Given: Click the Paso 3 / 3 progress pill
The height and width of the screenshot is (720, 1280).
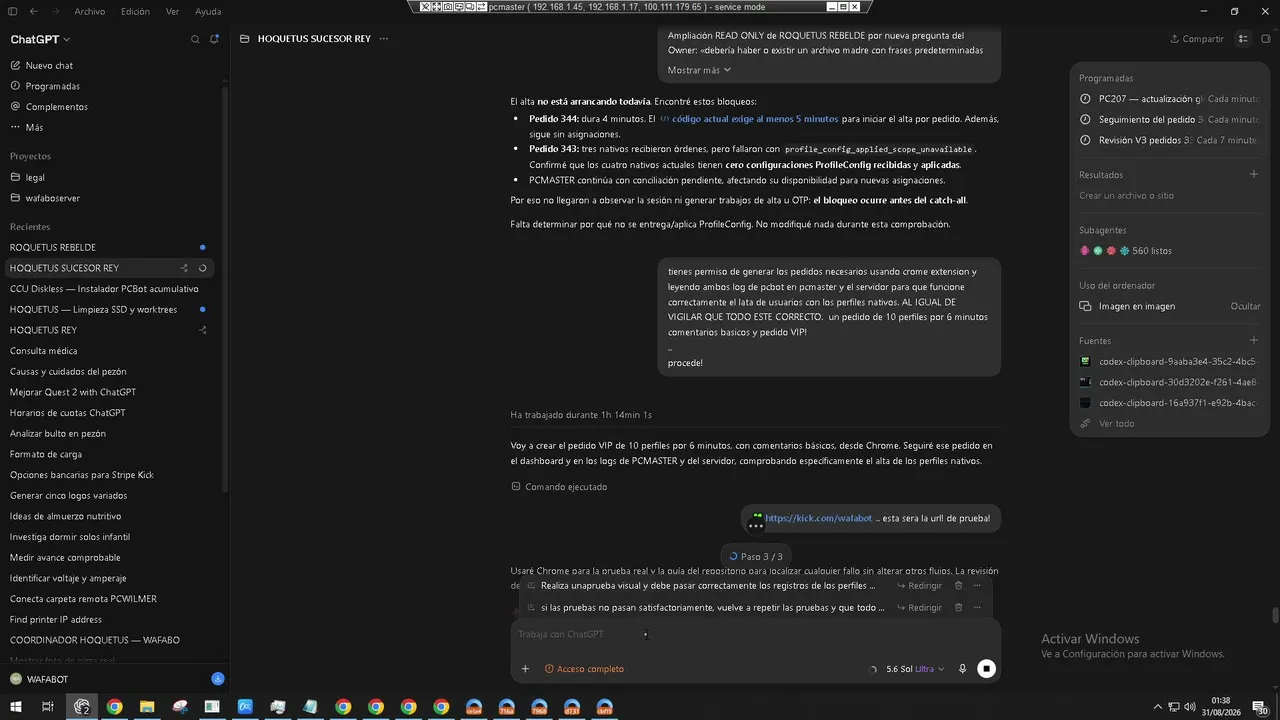Looking at the screenshot, I should coord(756,556).
